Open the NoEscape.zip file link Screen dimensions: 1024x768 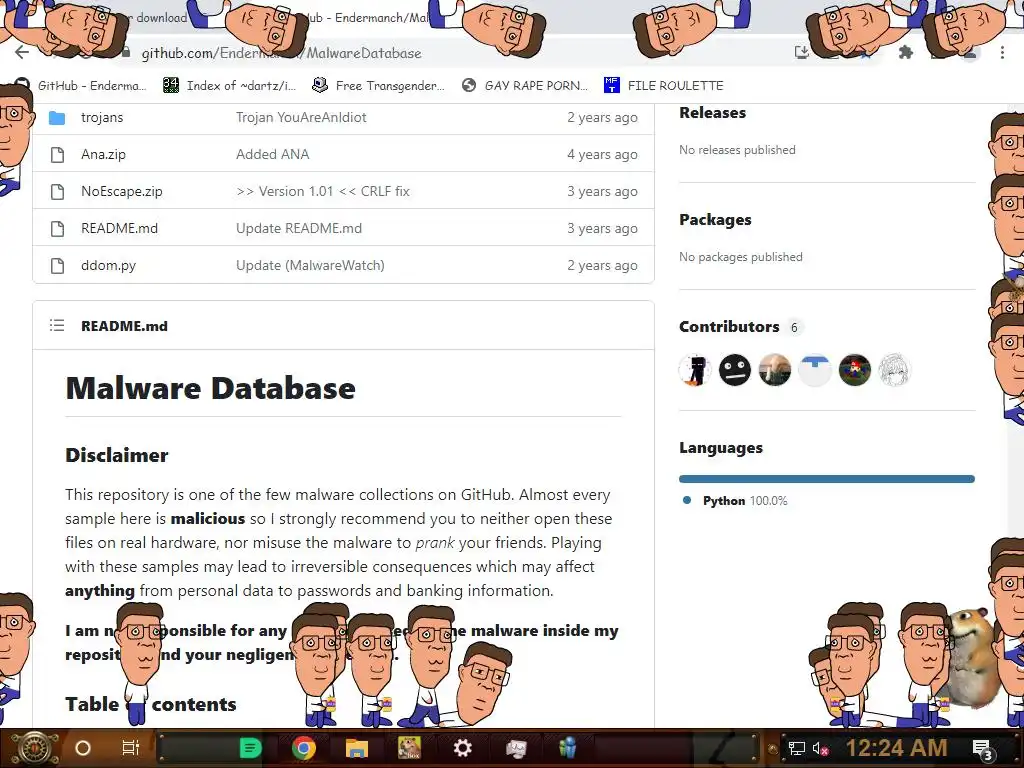121,191
